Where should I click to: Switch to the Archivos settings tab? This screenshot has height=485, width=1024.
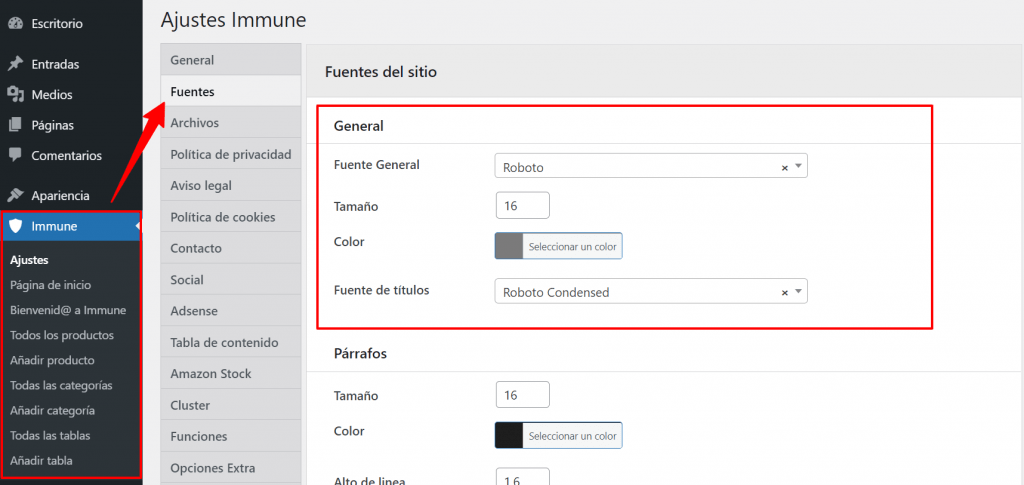194,123
